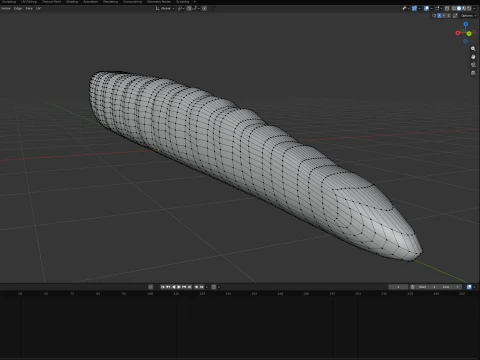The image size is (480, 360).
Task: Click the timeline header right-end blue icon
Action: click(469, 287)
